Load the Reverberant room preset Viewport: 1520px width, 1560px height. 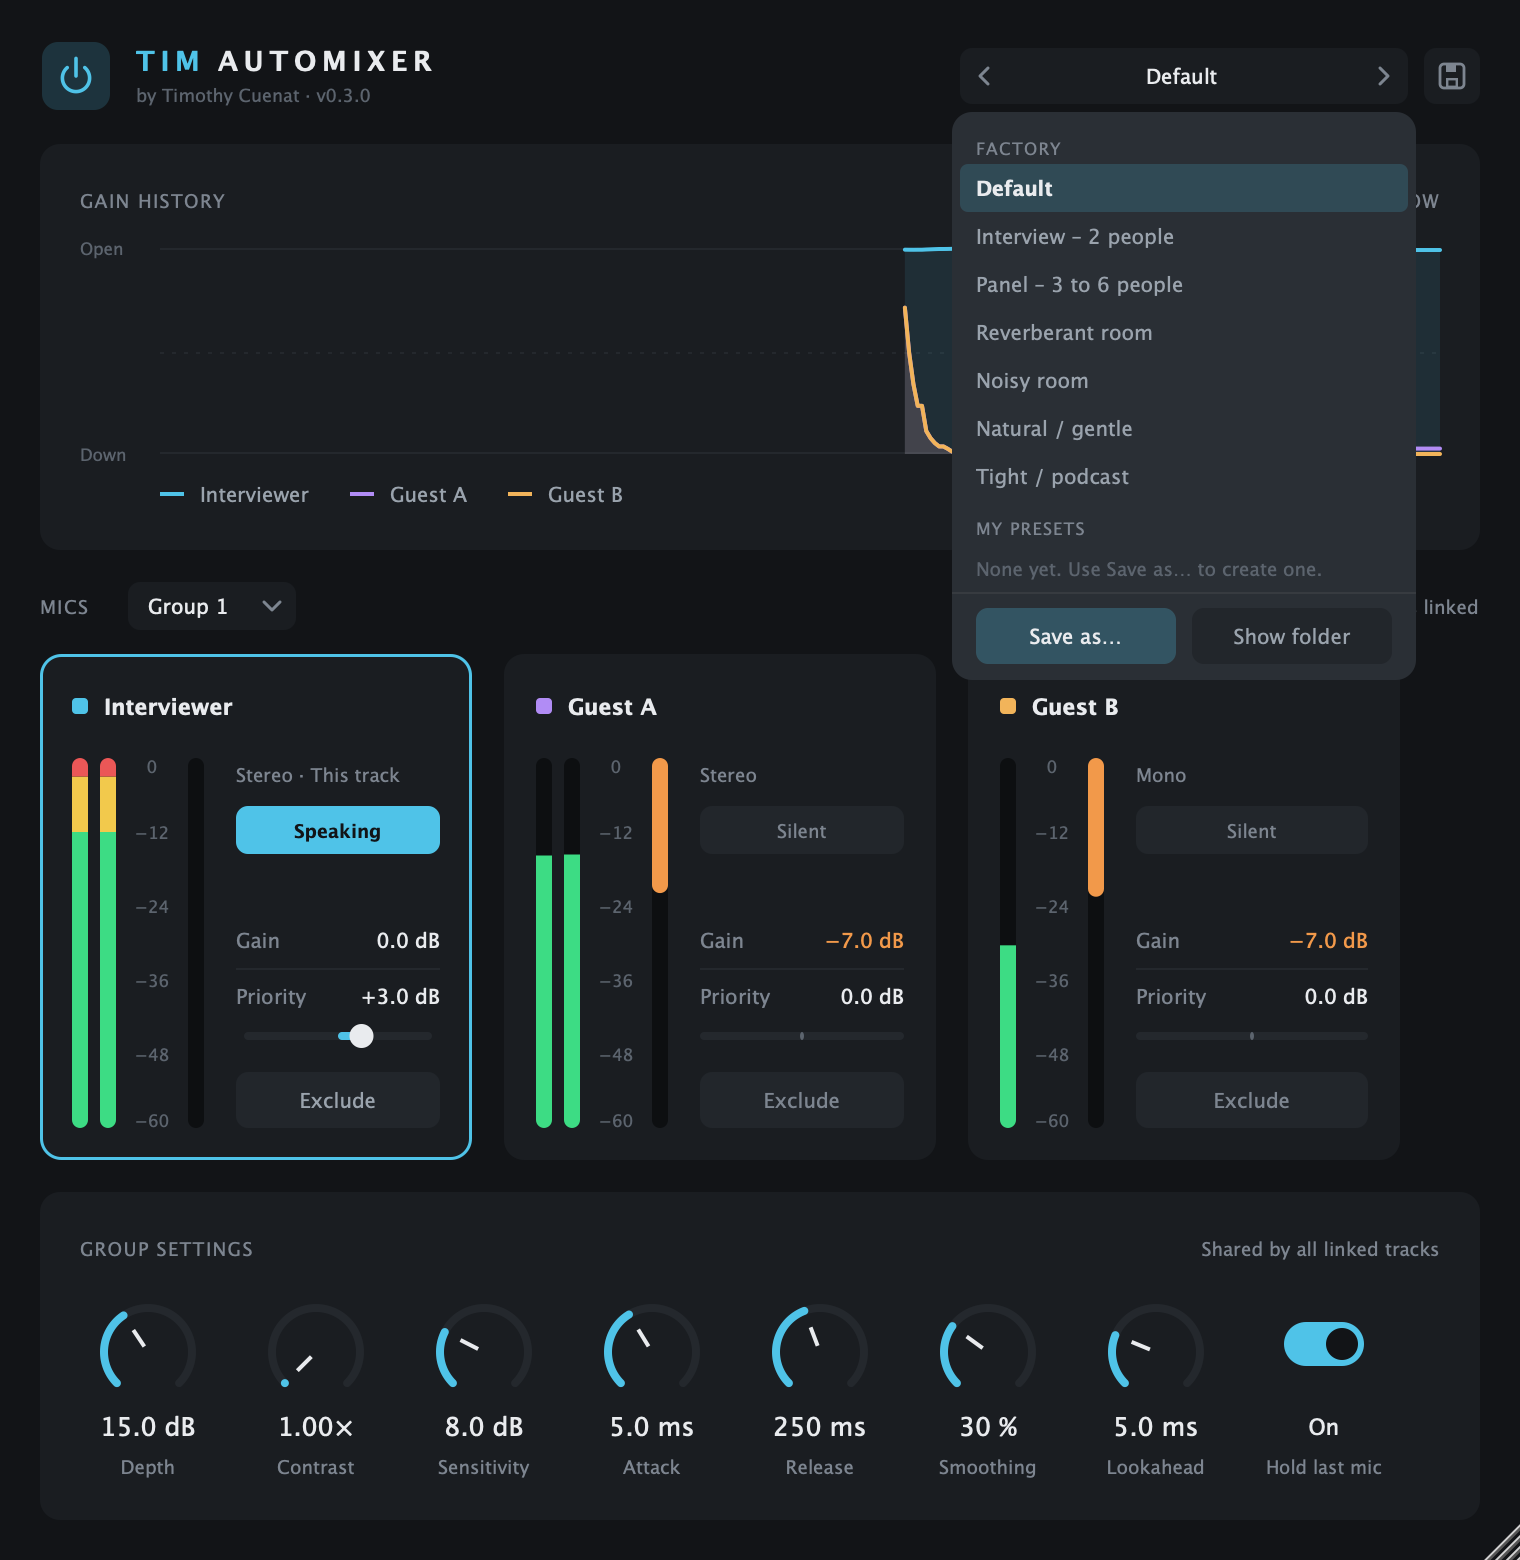click(1184, 332)
